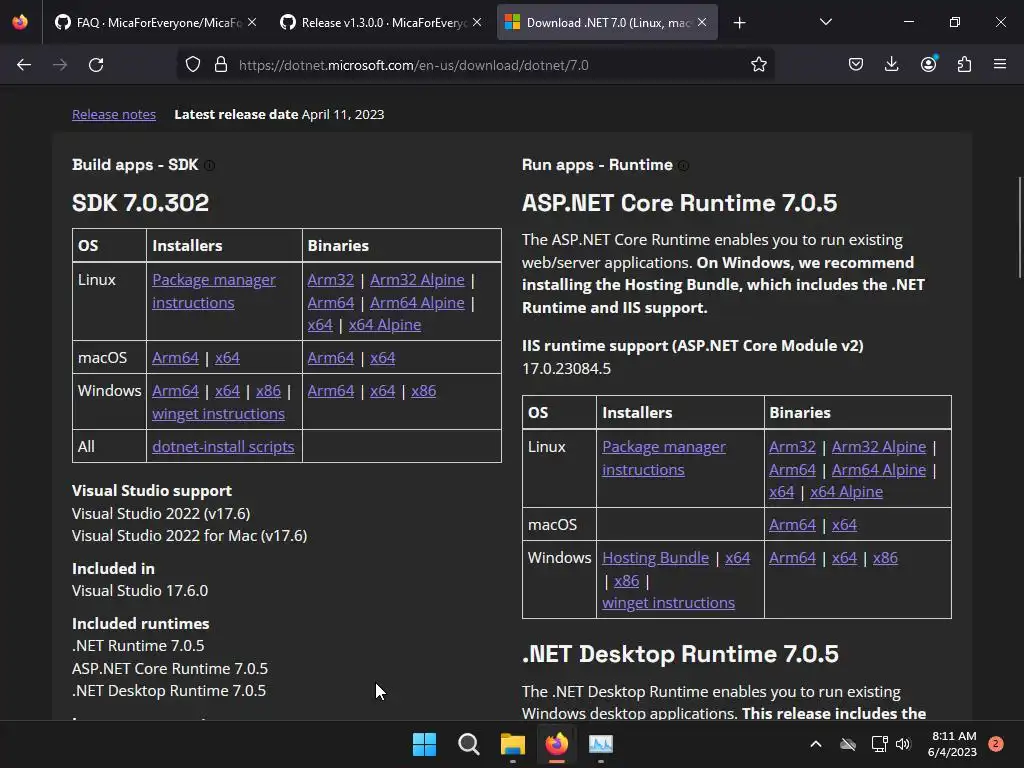Download the Windows Hosting Bundle
Image resolution: width=1024 pixels, height=768 pixels.
click(656, 558)
